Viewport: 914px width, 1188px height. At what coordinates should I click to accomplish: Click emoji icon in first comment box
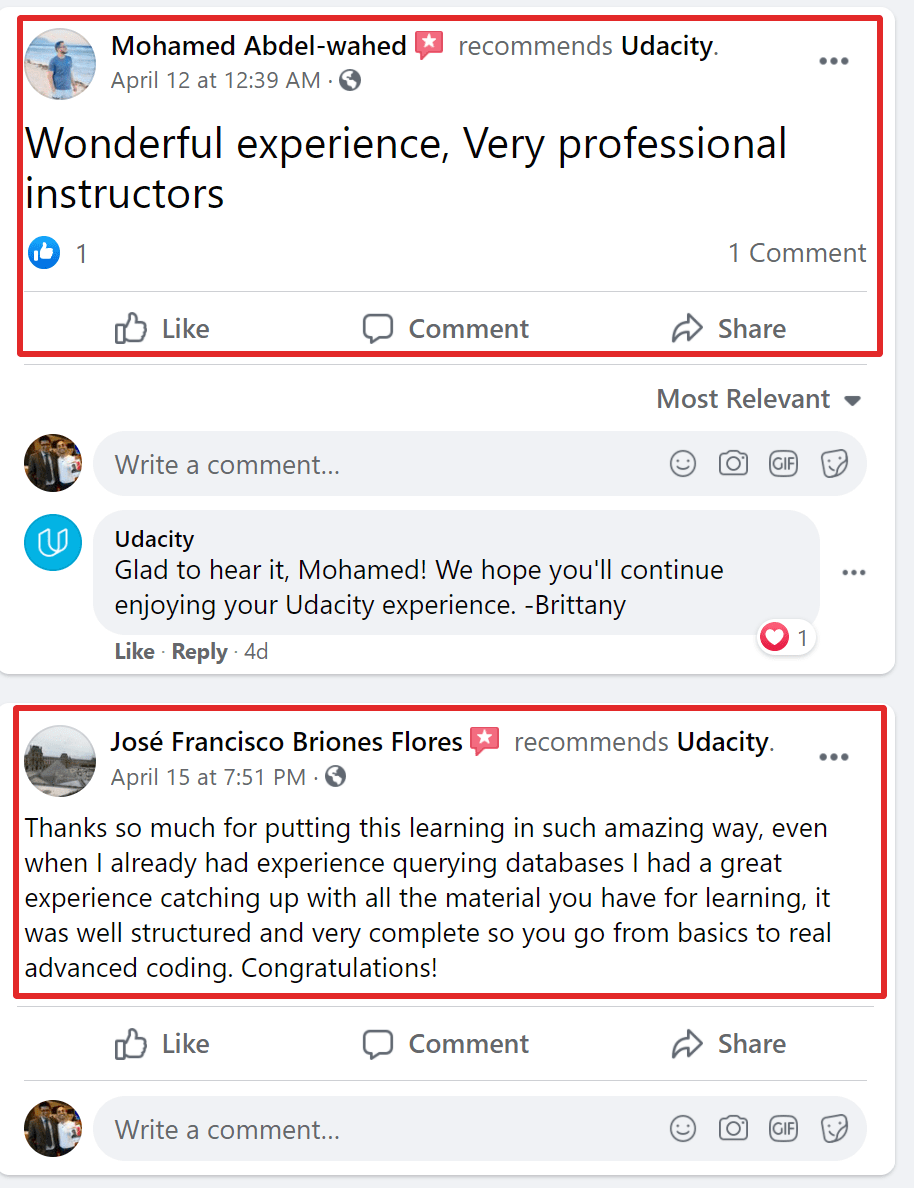(683, 464)
